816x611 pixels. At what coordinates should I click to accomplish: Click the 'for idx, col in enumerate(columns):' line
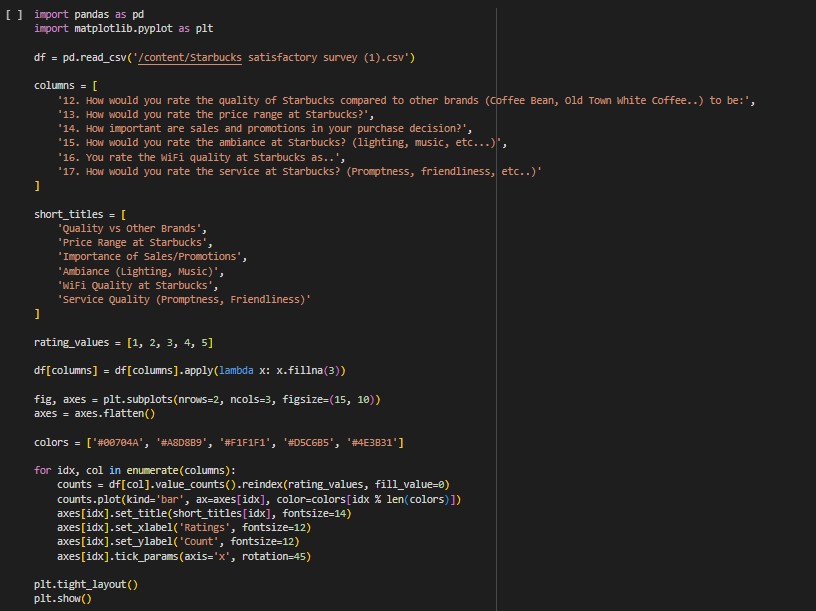coord(135,470)
